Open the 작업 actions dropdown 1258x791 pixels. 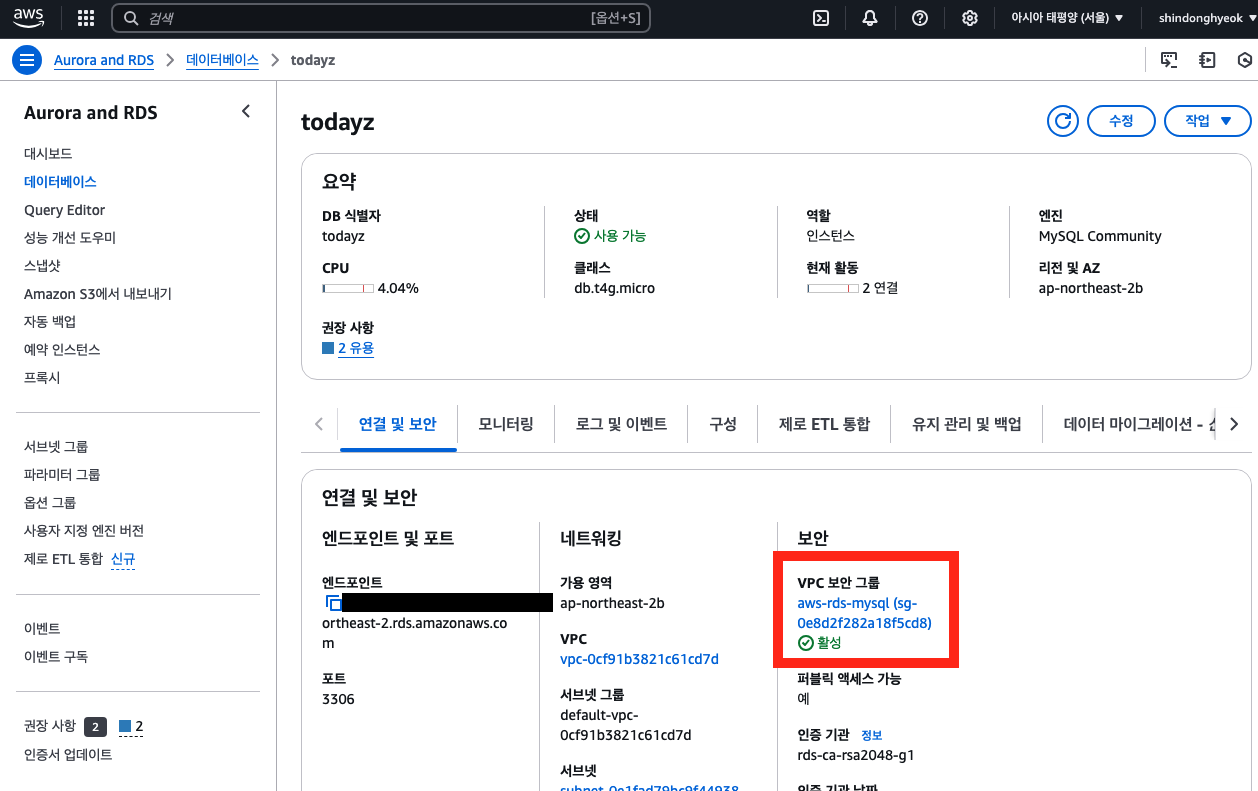(x=1208, y=121)
